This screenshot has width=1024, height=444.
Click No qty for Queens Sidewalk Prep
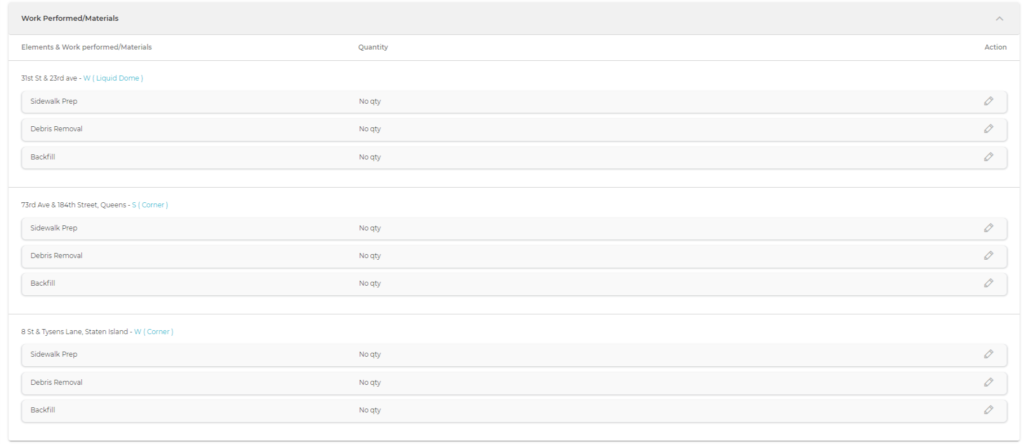coord(370,228)
